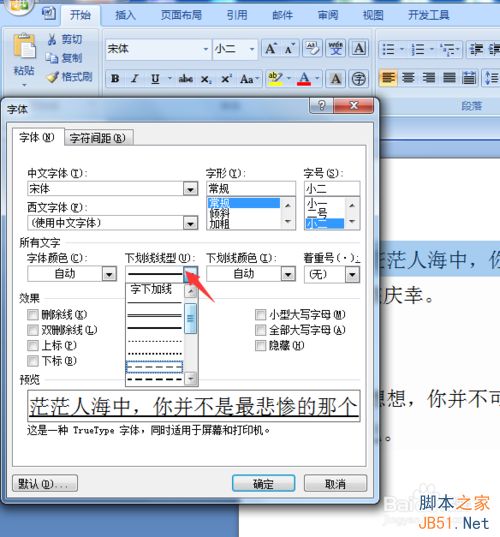Select the 字体 tab in the dialog

pyautogui.click(x=37, y=137)
